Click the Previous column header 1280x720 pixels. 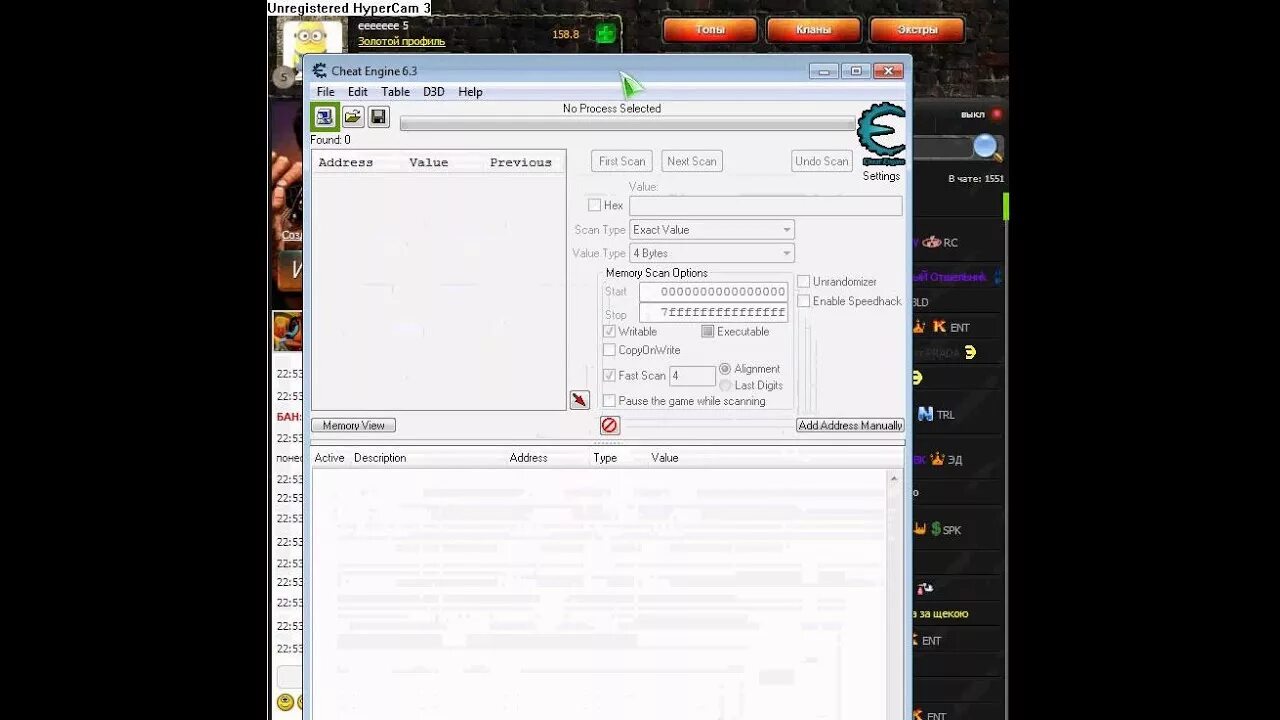tap(521, 162)
